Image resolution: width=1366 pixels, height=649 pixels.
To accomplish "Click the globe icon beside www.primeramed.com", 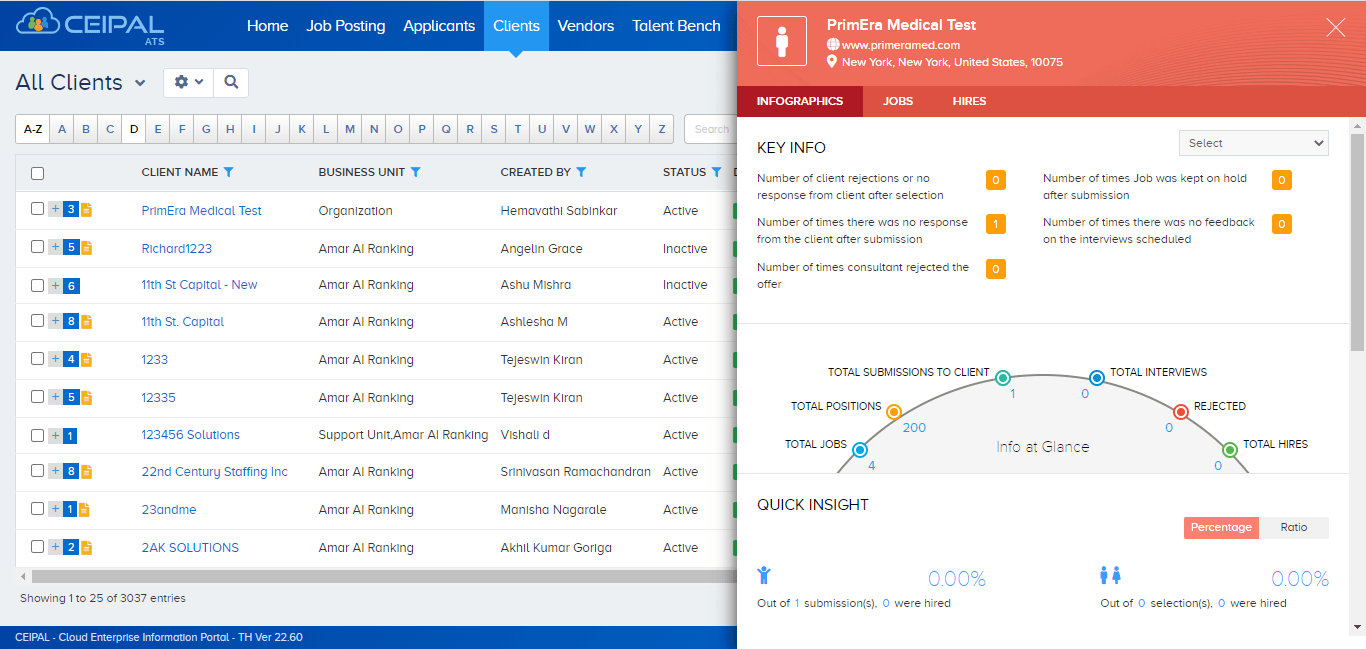I will (x=832, y=43).
